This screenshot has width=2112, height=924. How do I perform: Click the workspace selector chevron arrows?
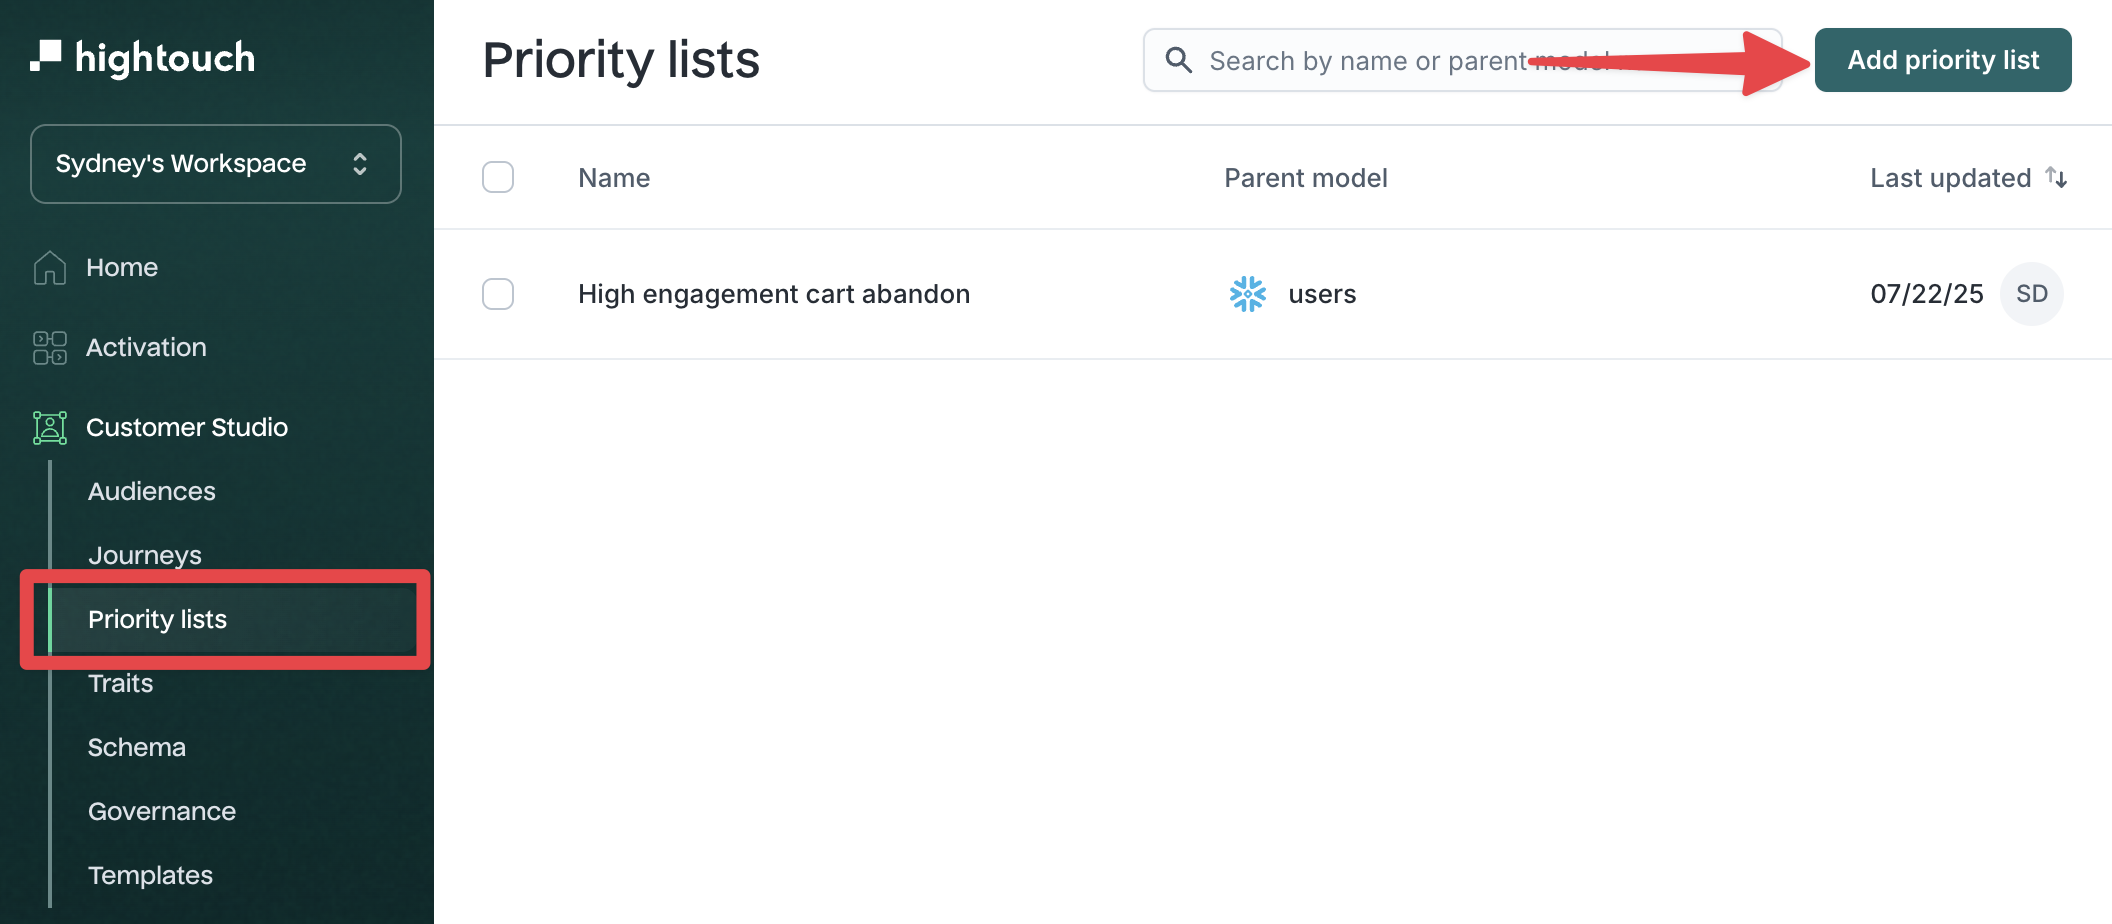(x=360, y=164)
